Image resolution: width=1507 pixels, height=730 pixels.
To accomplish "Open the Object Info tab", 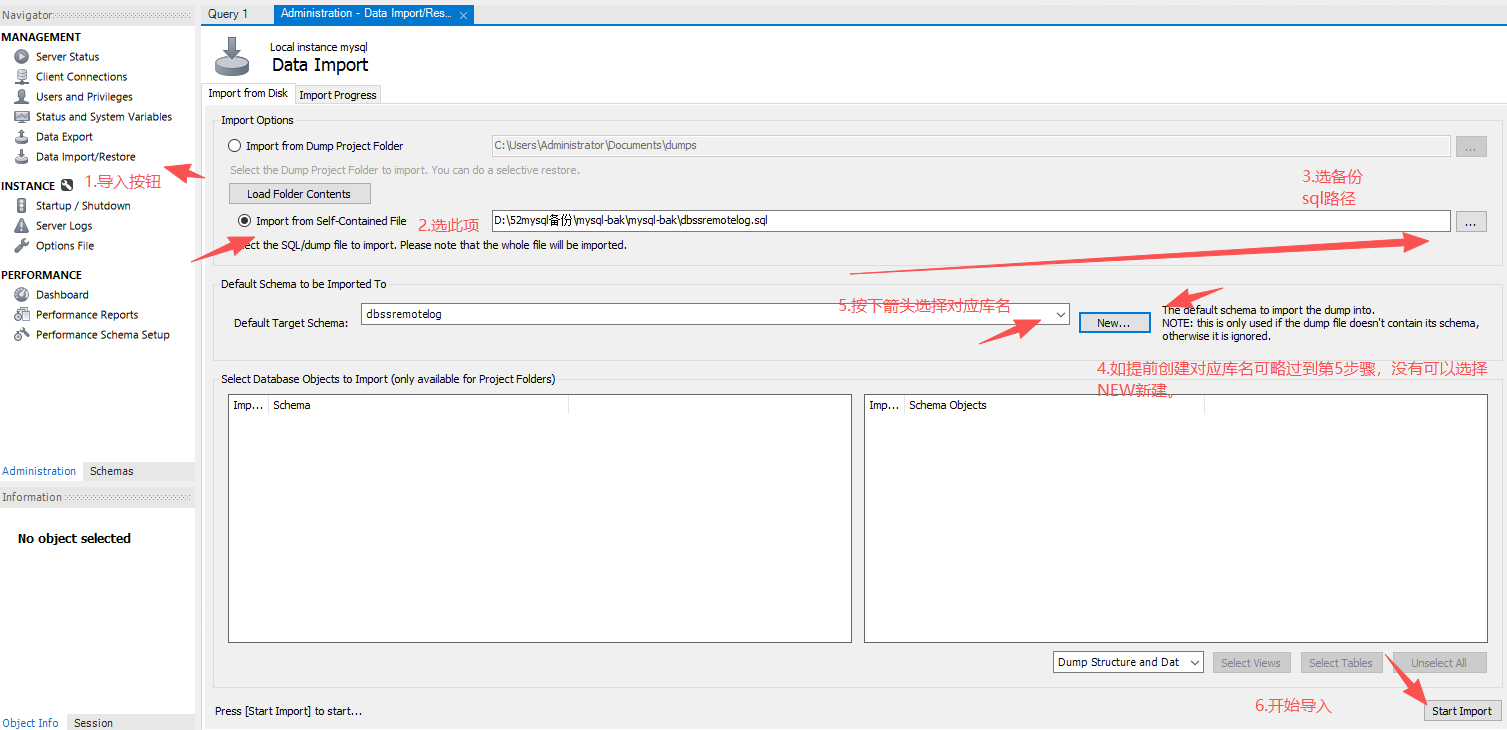I will click(30, 723).
